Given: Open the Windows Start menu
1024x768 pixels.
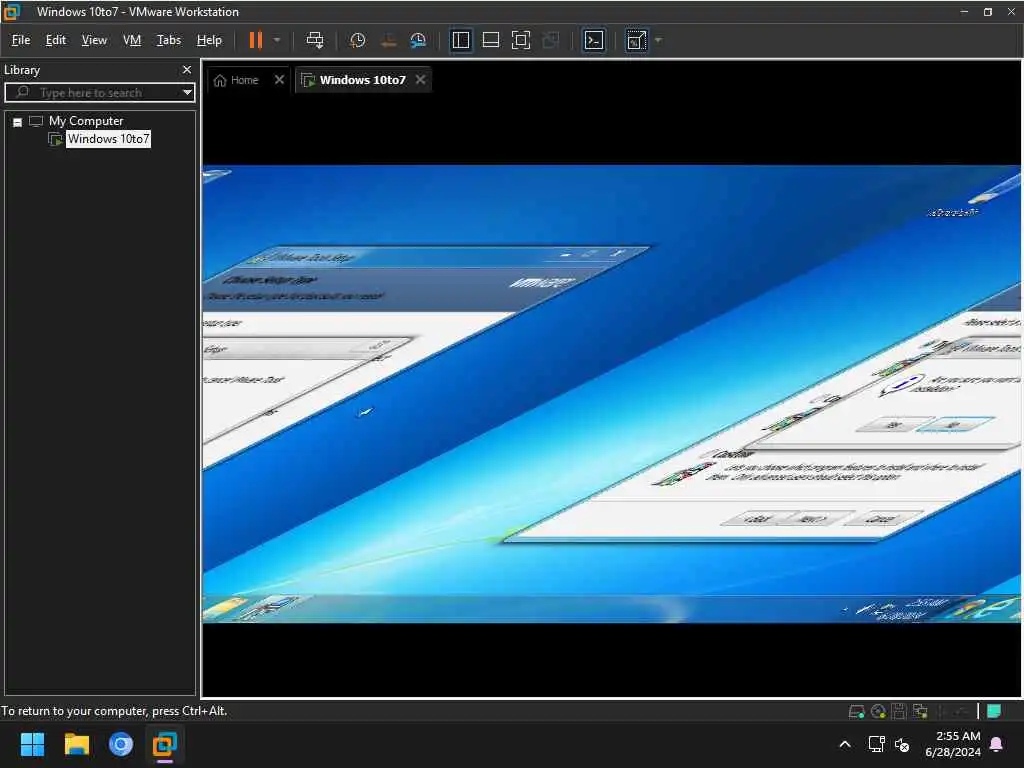Looking at the screenshot, I should click(x=32, y=744).
